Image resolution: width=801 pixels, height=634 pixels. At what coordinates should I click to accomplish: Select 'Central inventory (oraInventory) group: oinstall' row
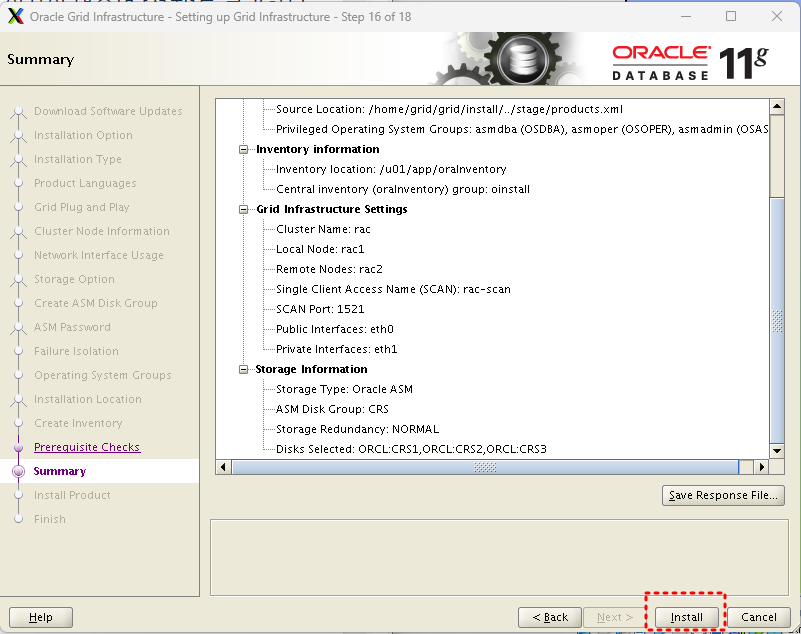403,189
